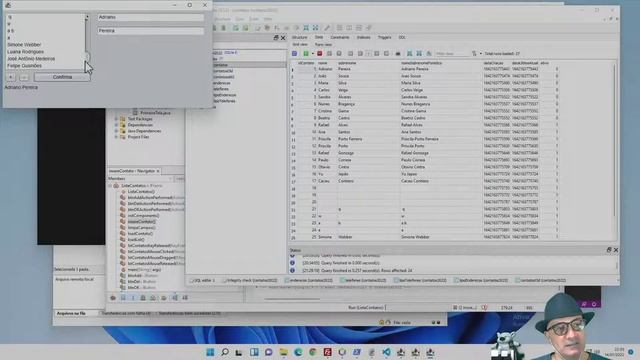The height and width of the screenshot is (360, 640).
Task: Click the minus button below contact list
Action: coord(24,77)
